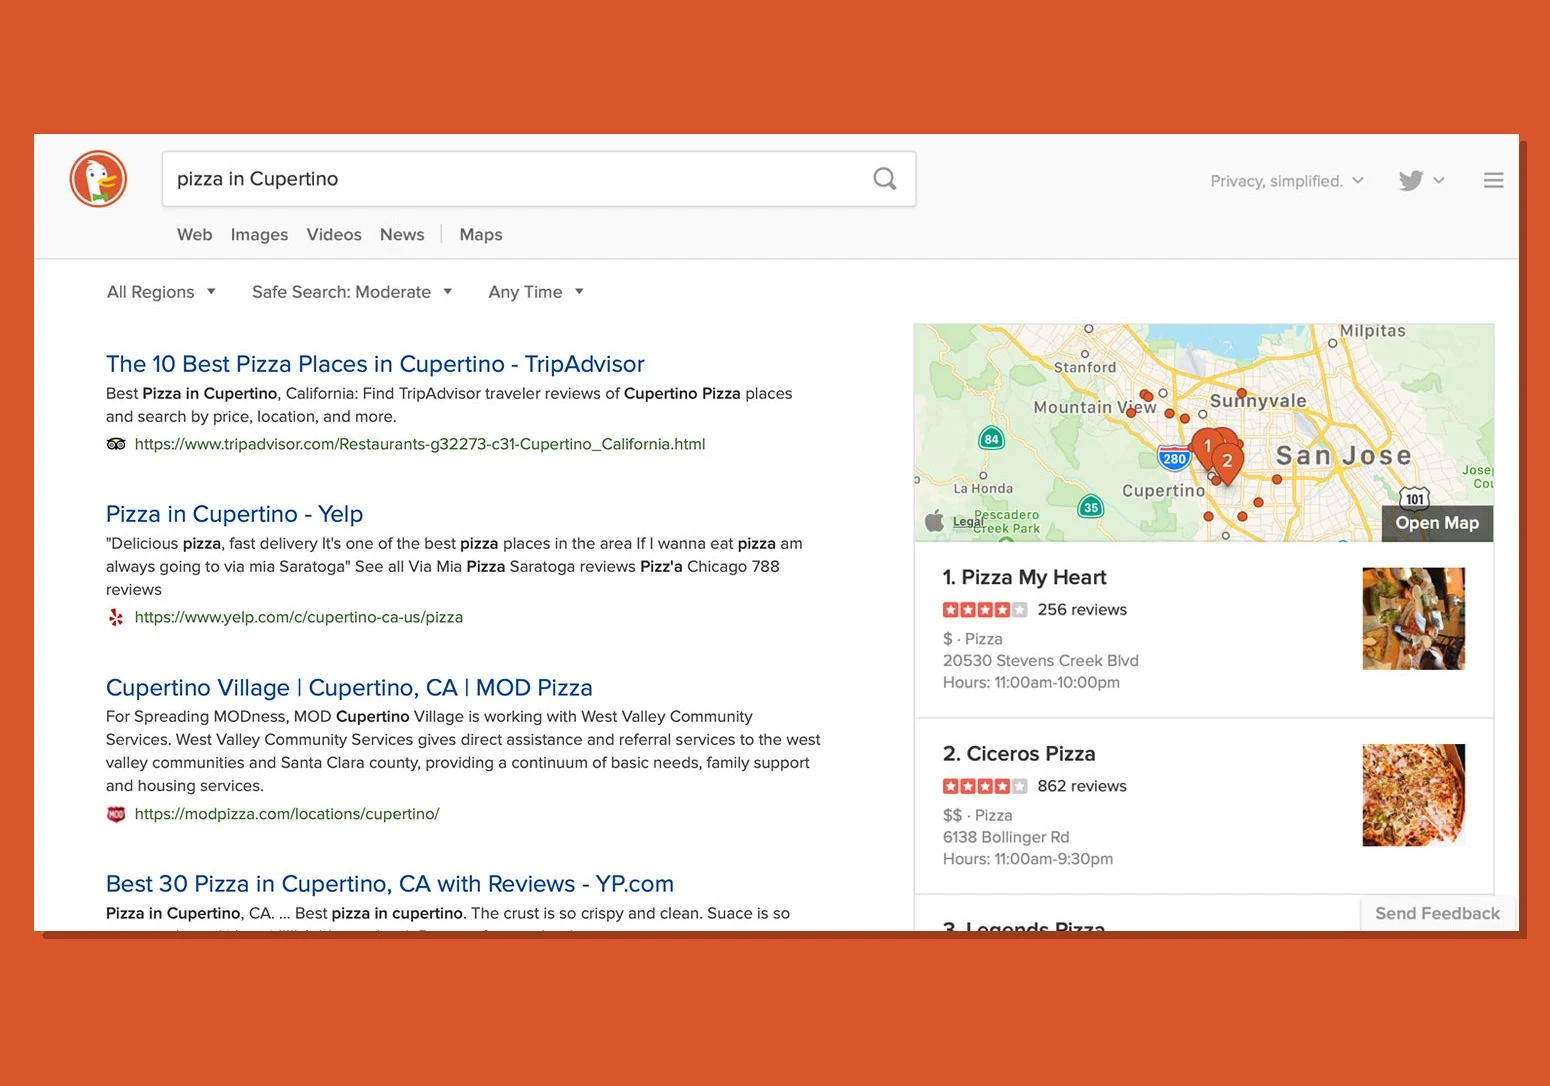Click the 256 reviews text
1550x1086 pixels.
1082,610
